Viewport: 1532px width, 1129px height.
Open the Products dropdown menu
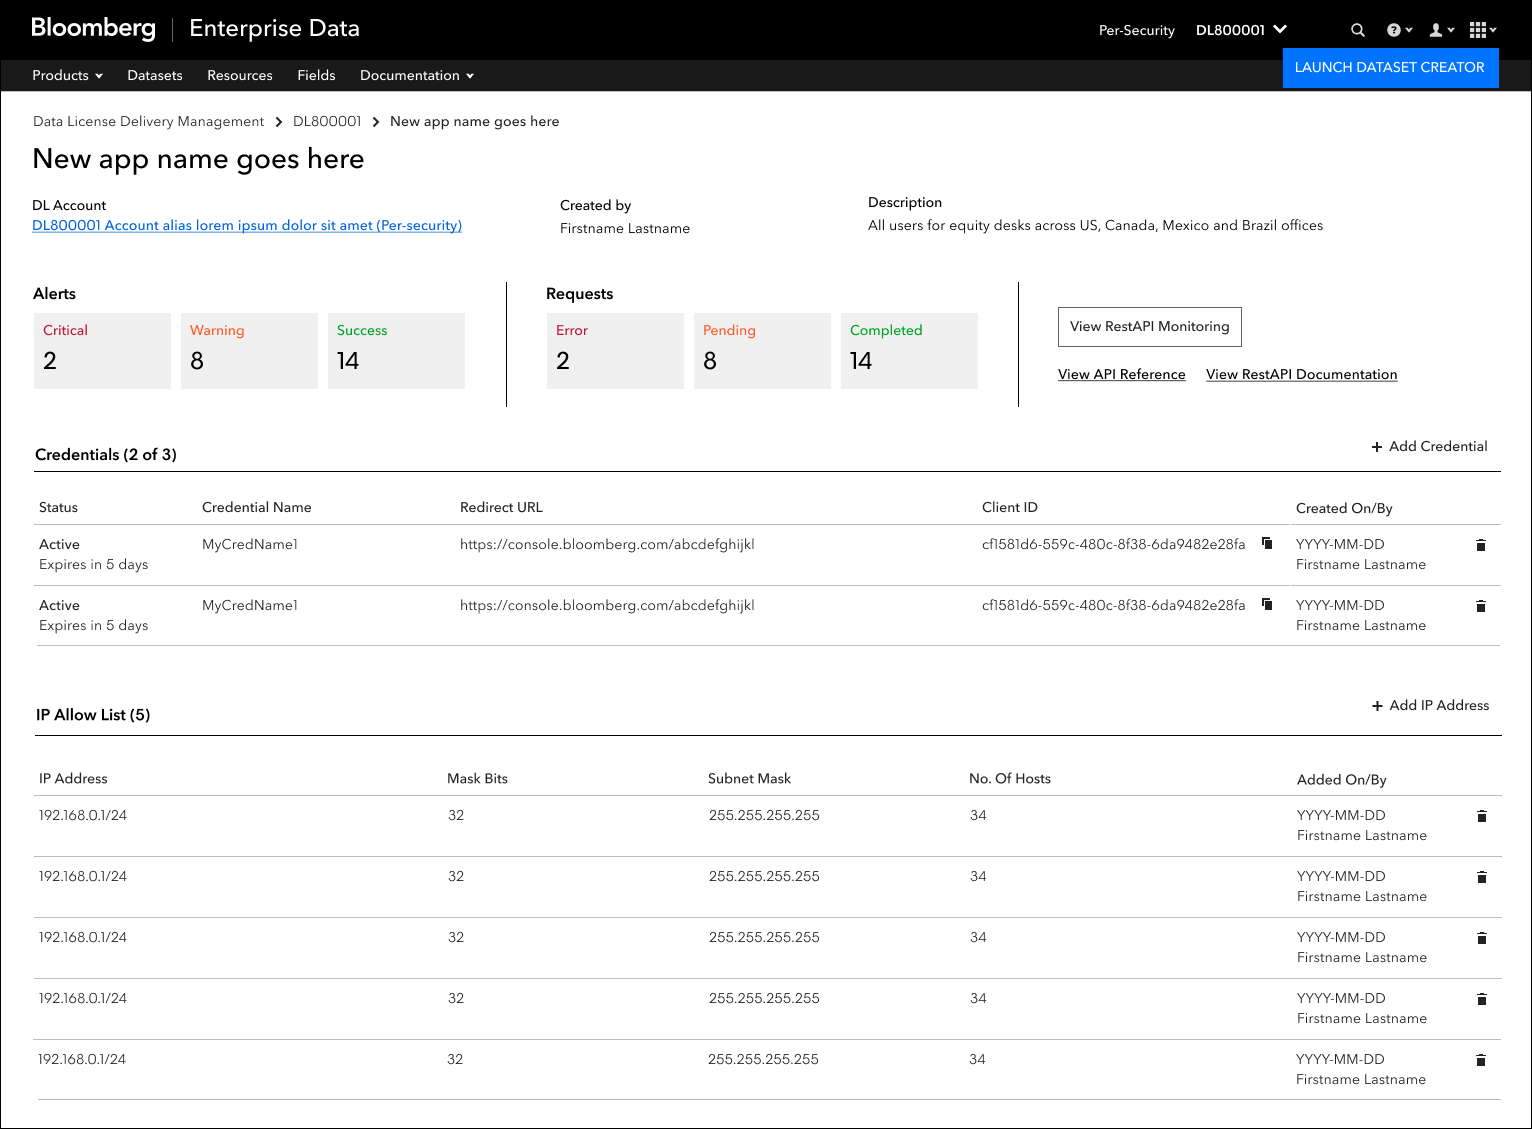click(67, 75)
